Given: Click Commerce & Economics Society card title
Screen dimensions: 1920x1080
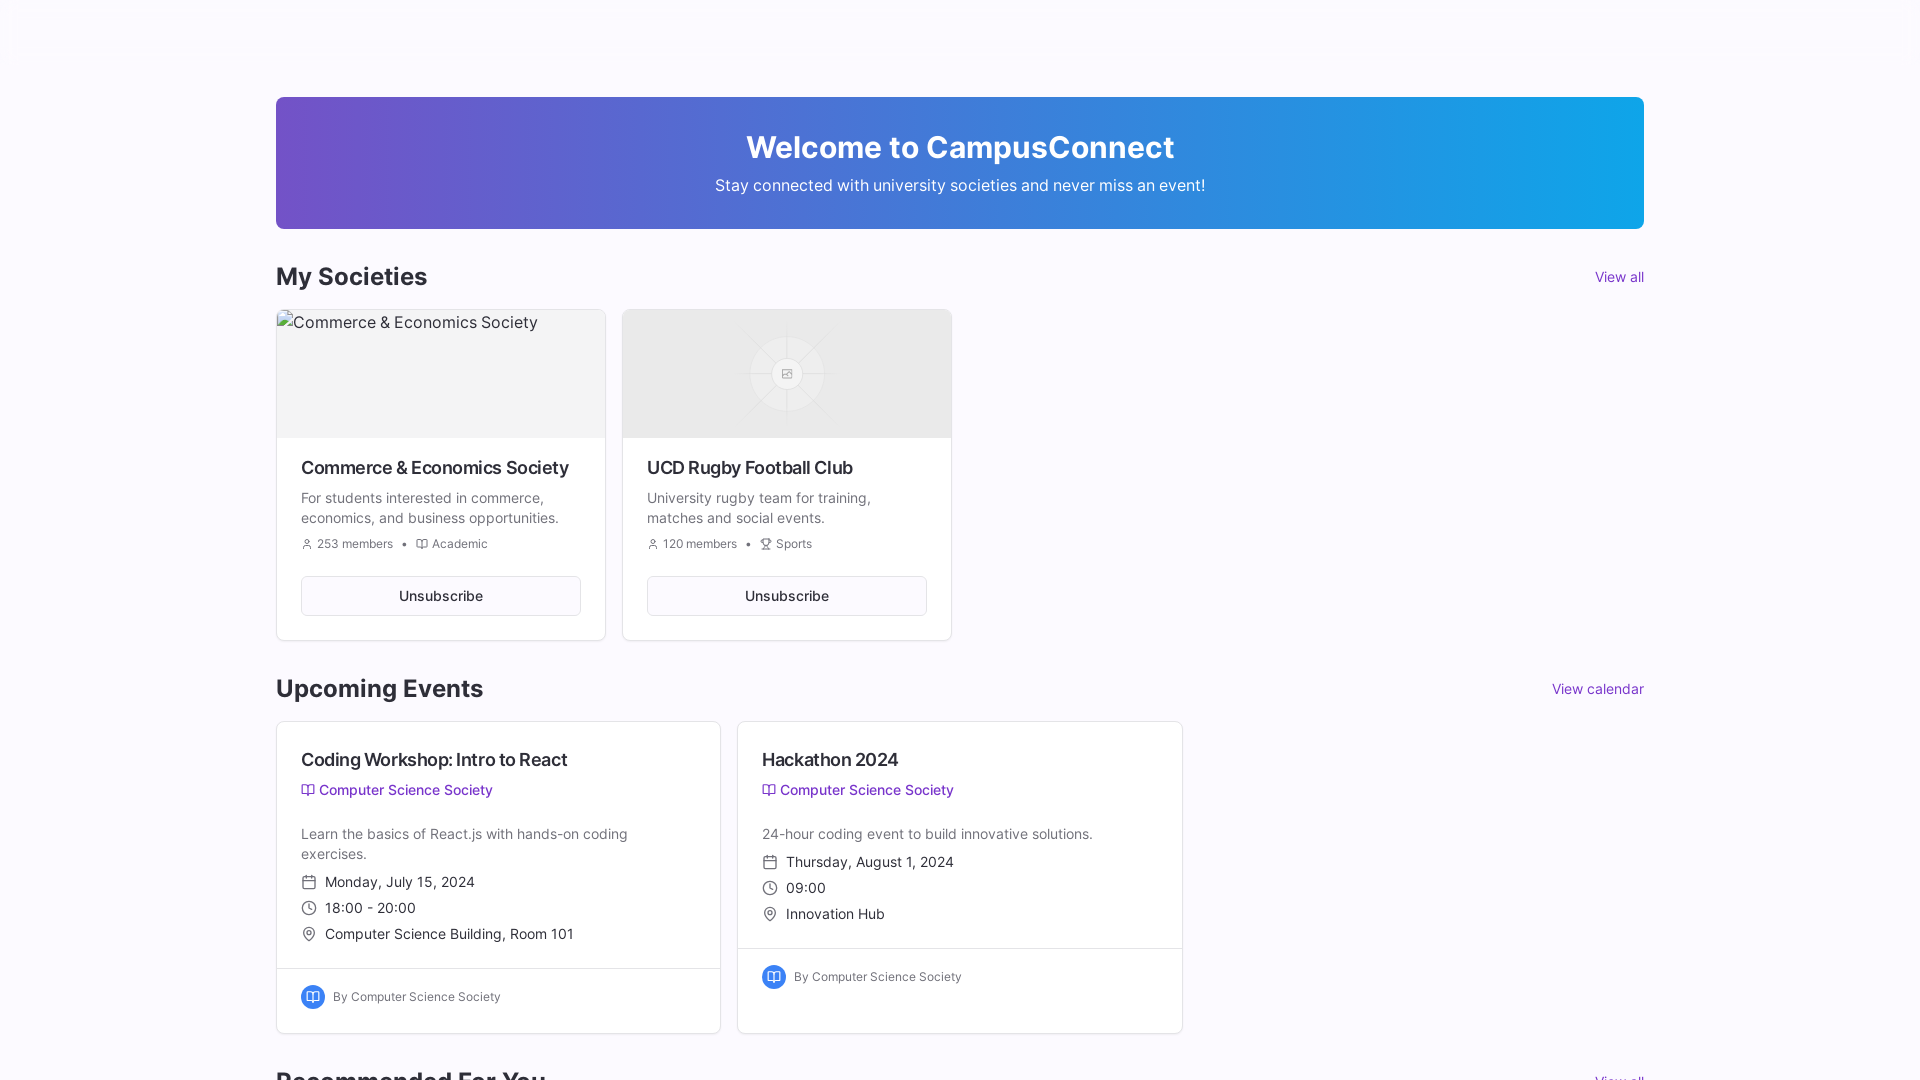Looking at the screenshot, I should click(435, 468).
